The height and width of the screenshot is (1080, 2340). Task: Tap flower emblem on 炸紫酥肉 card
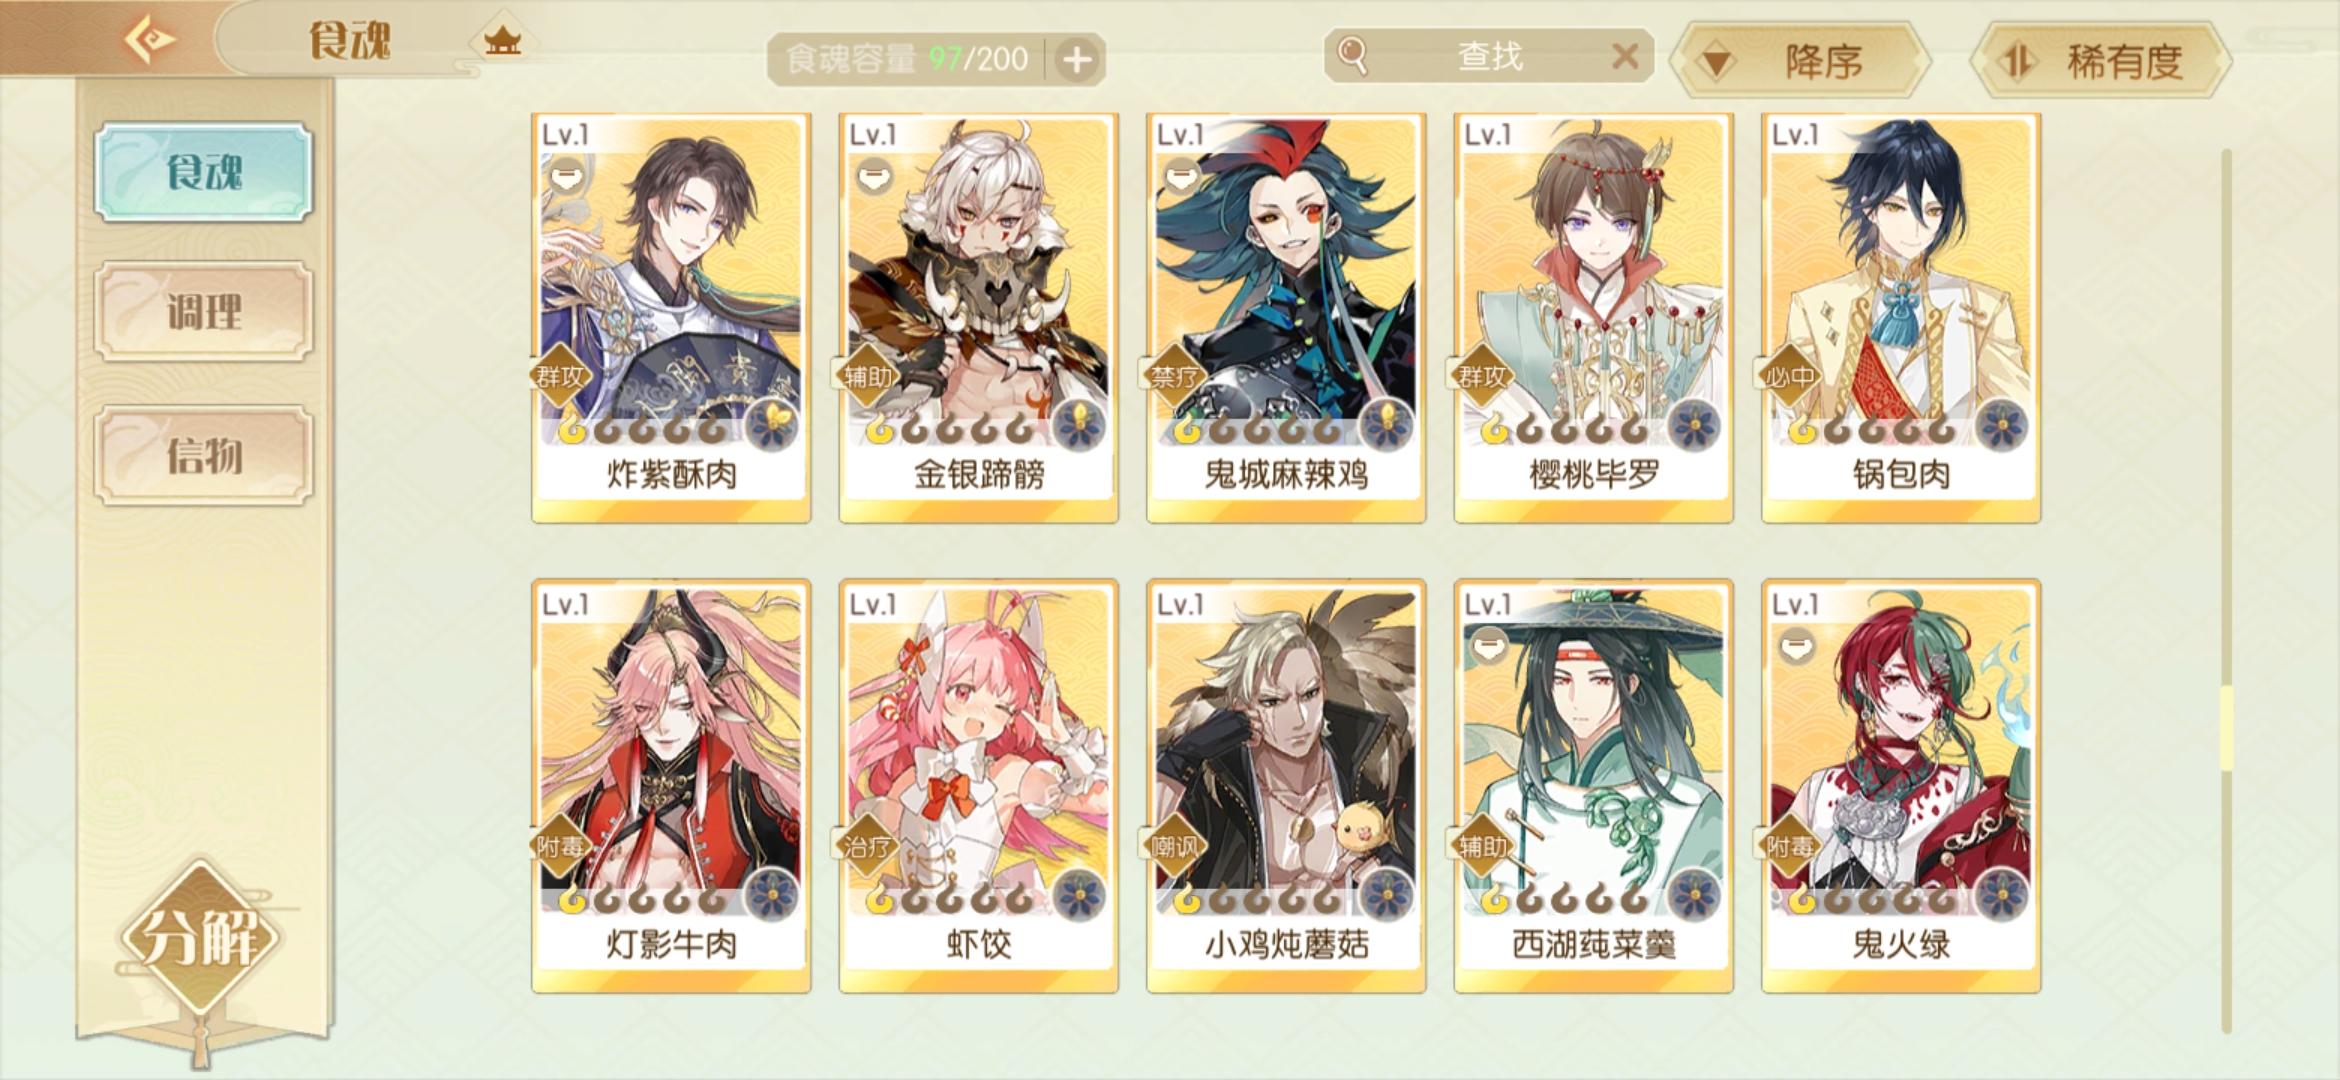pos(772,425)
